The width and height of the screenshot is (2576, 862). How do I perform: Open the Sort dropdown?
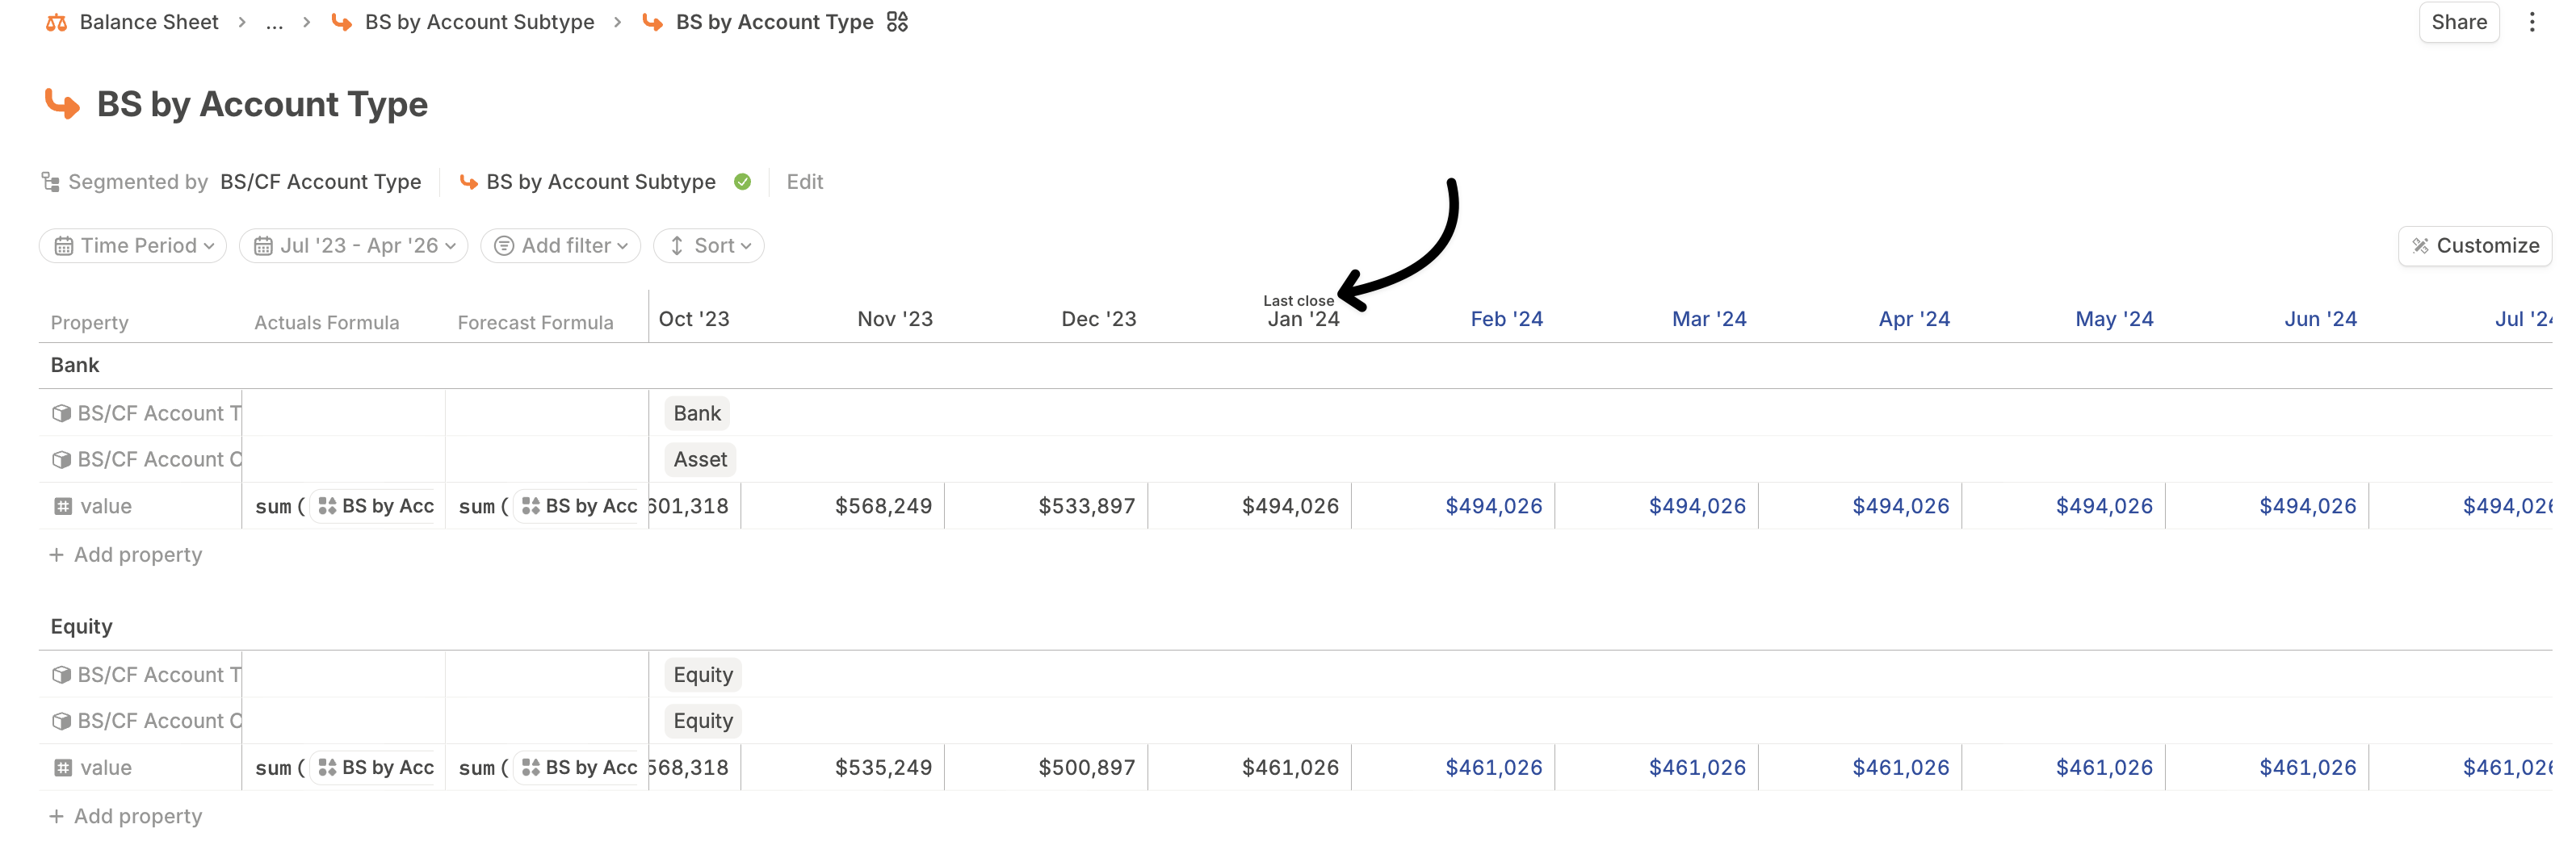click(x=709, y=246)
